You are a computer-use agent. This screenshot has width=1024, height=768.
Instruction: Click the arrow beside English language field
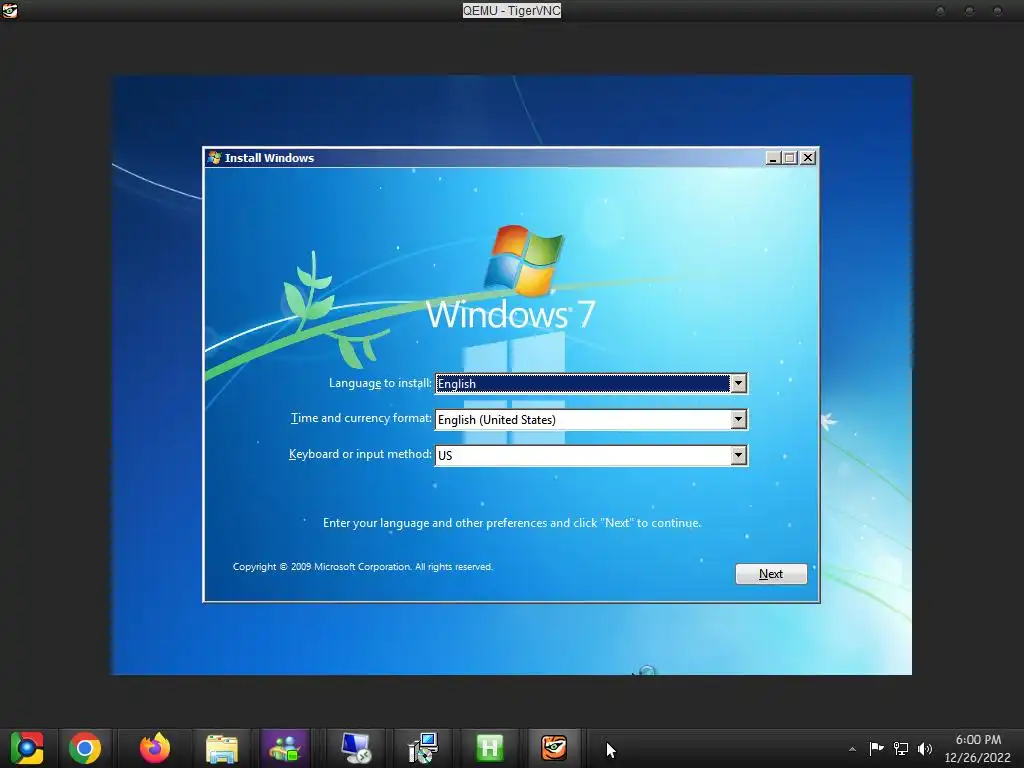738,383
